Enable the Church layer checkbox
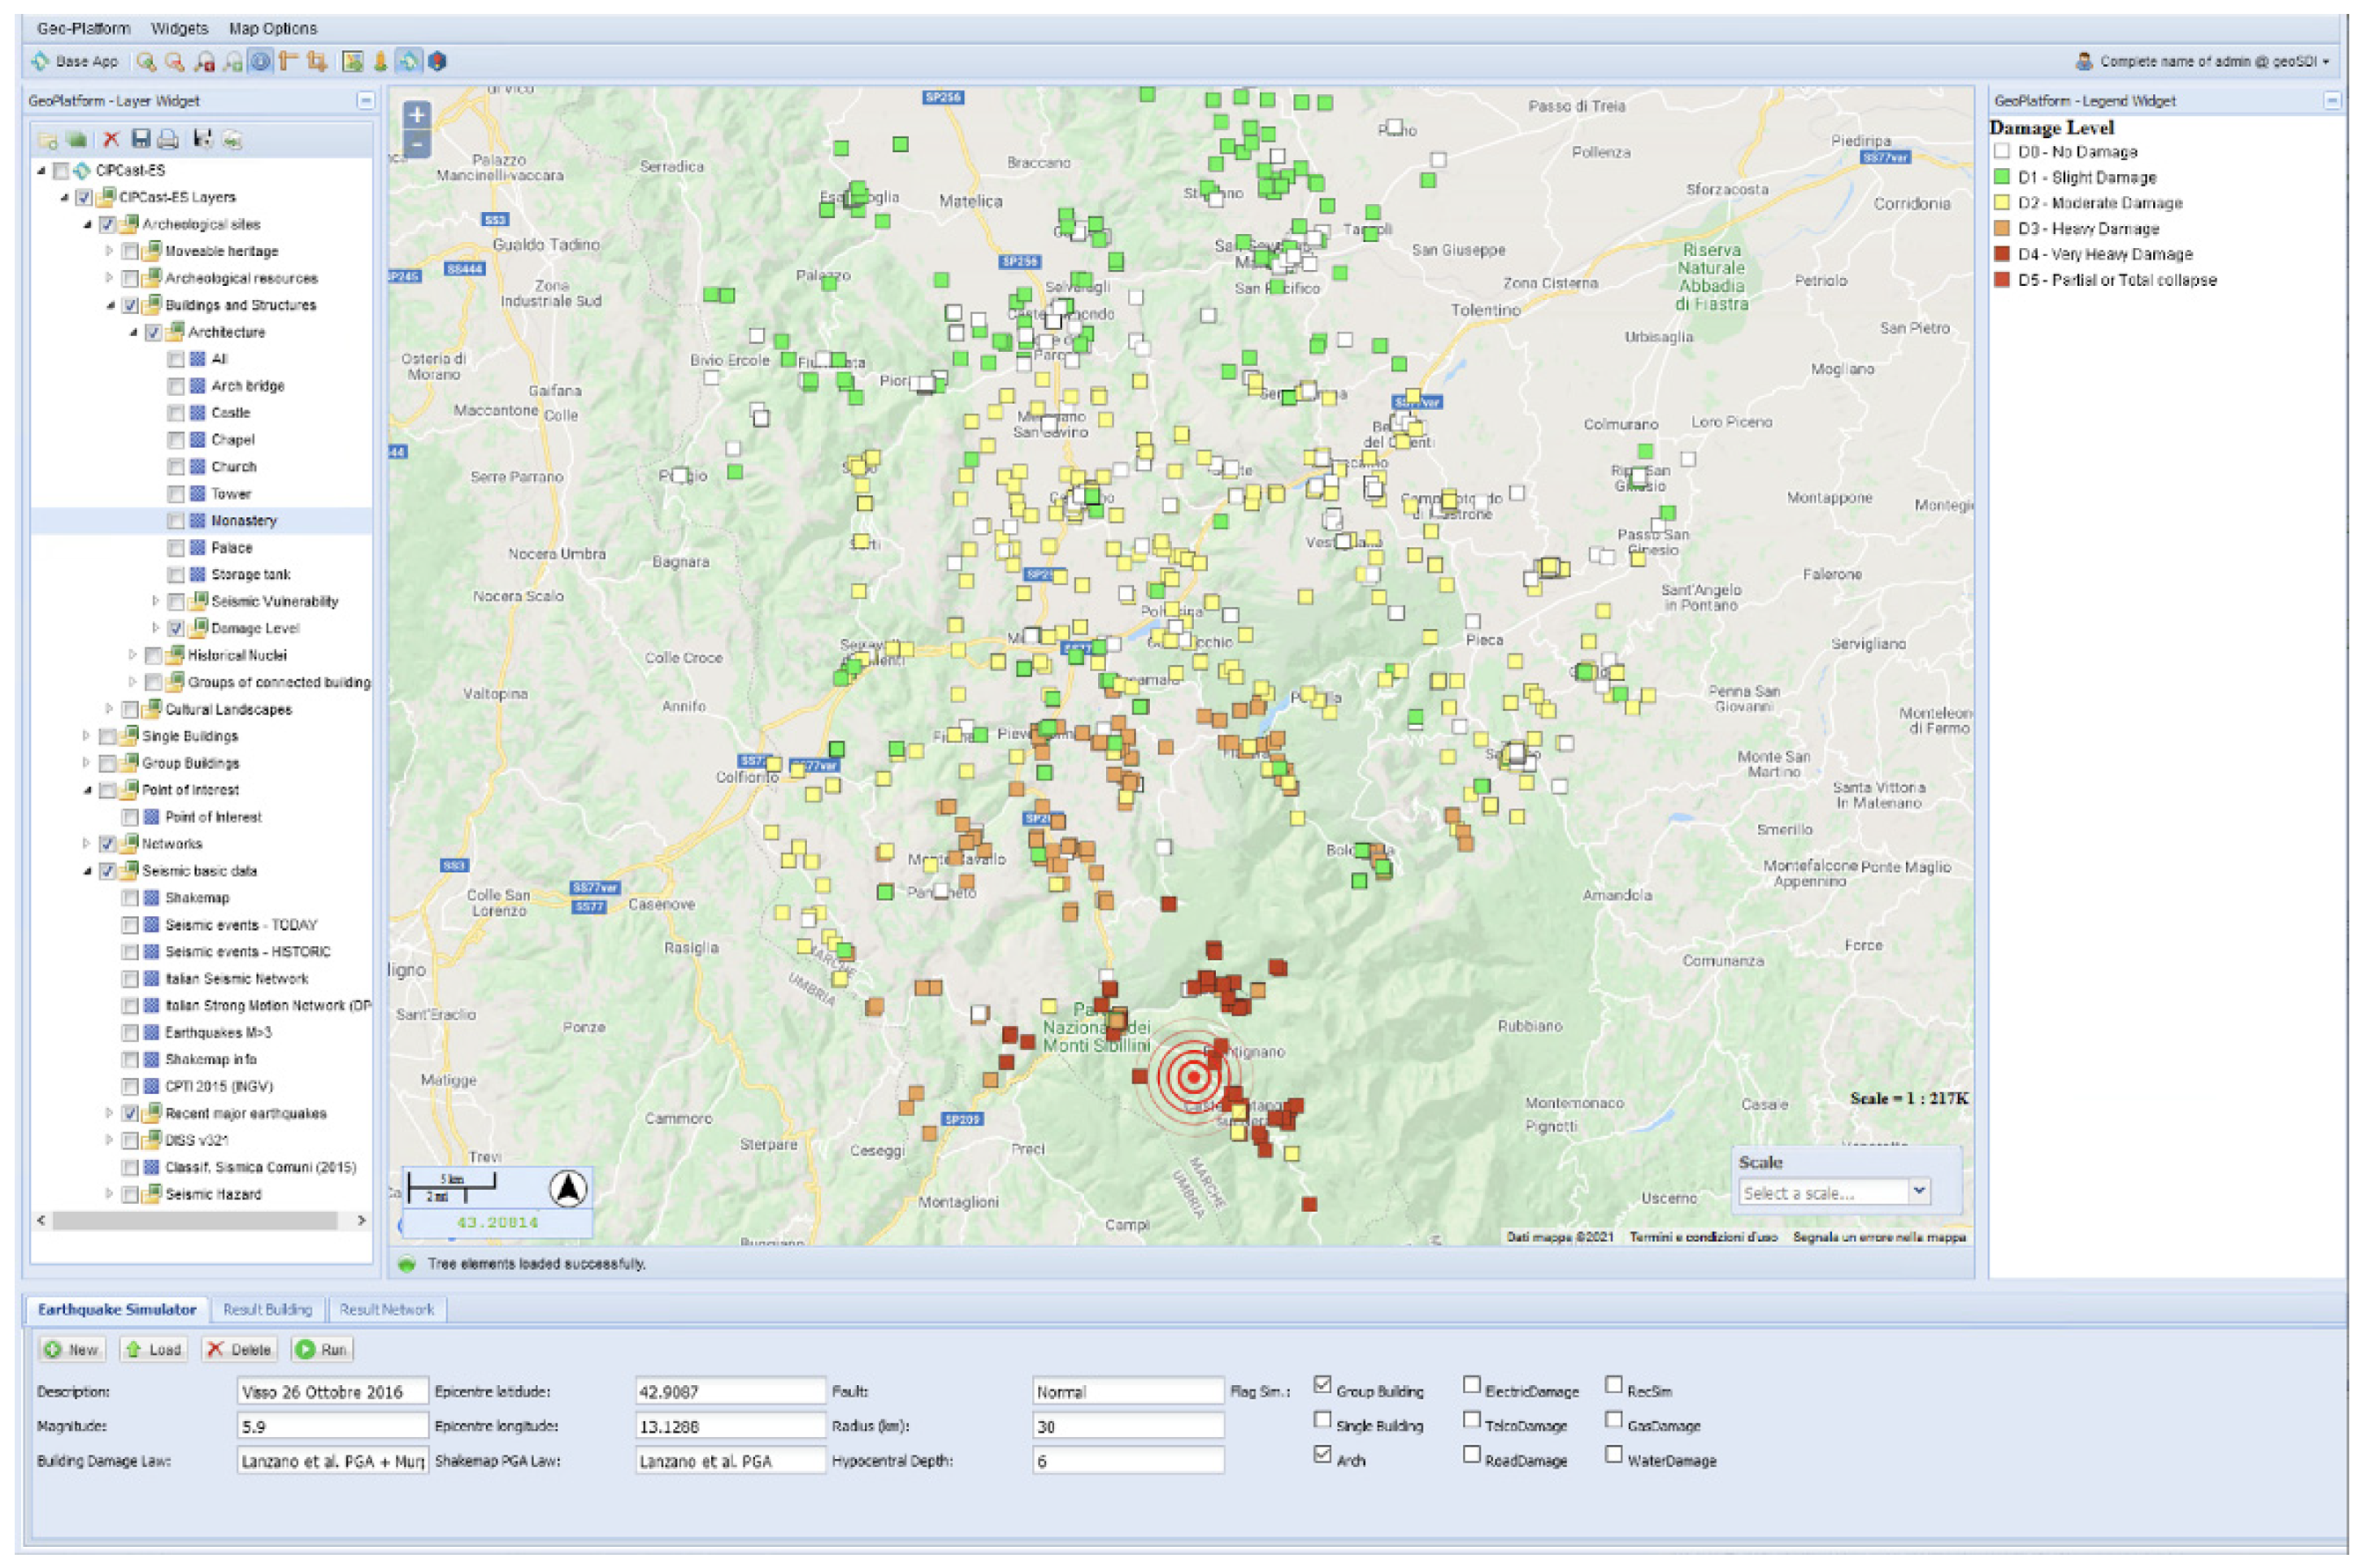 tap(176, 467)
